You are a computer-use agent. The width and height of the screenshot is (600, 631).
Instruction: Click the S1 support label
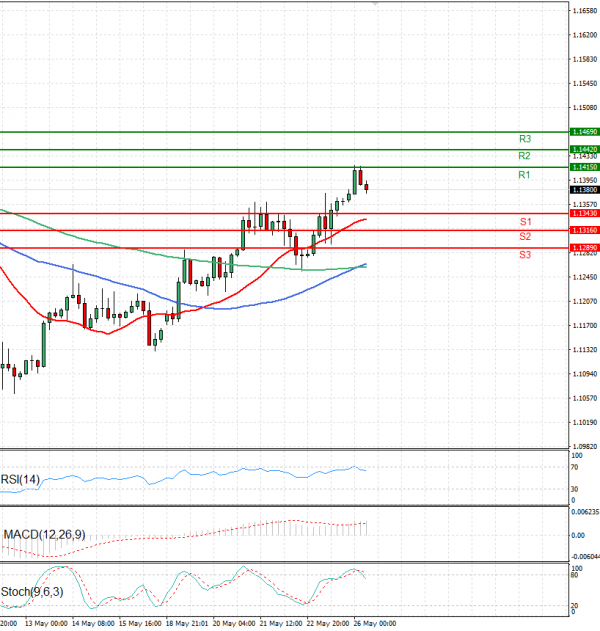click(x=526, y=222)
